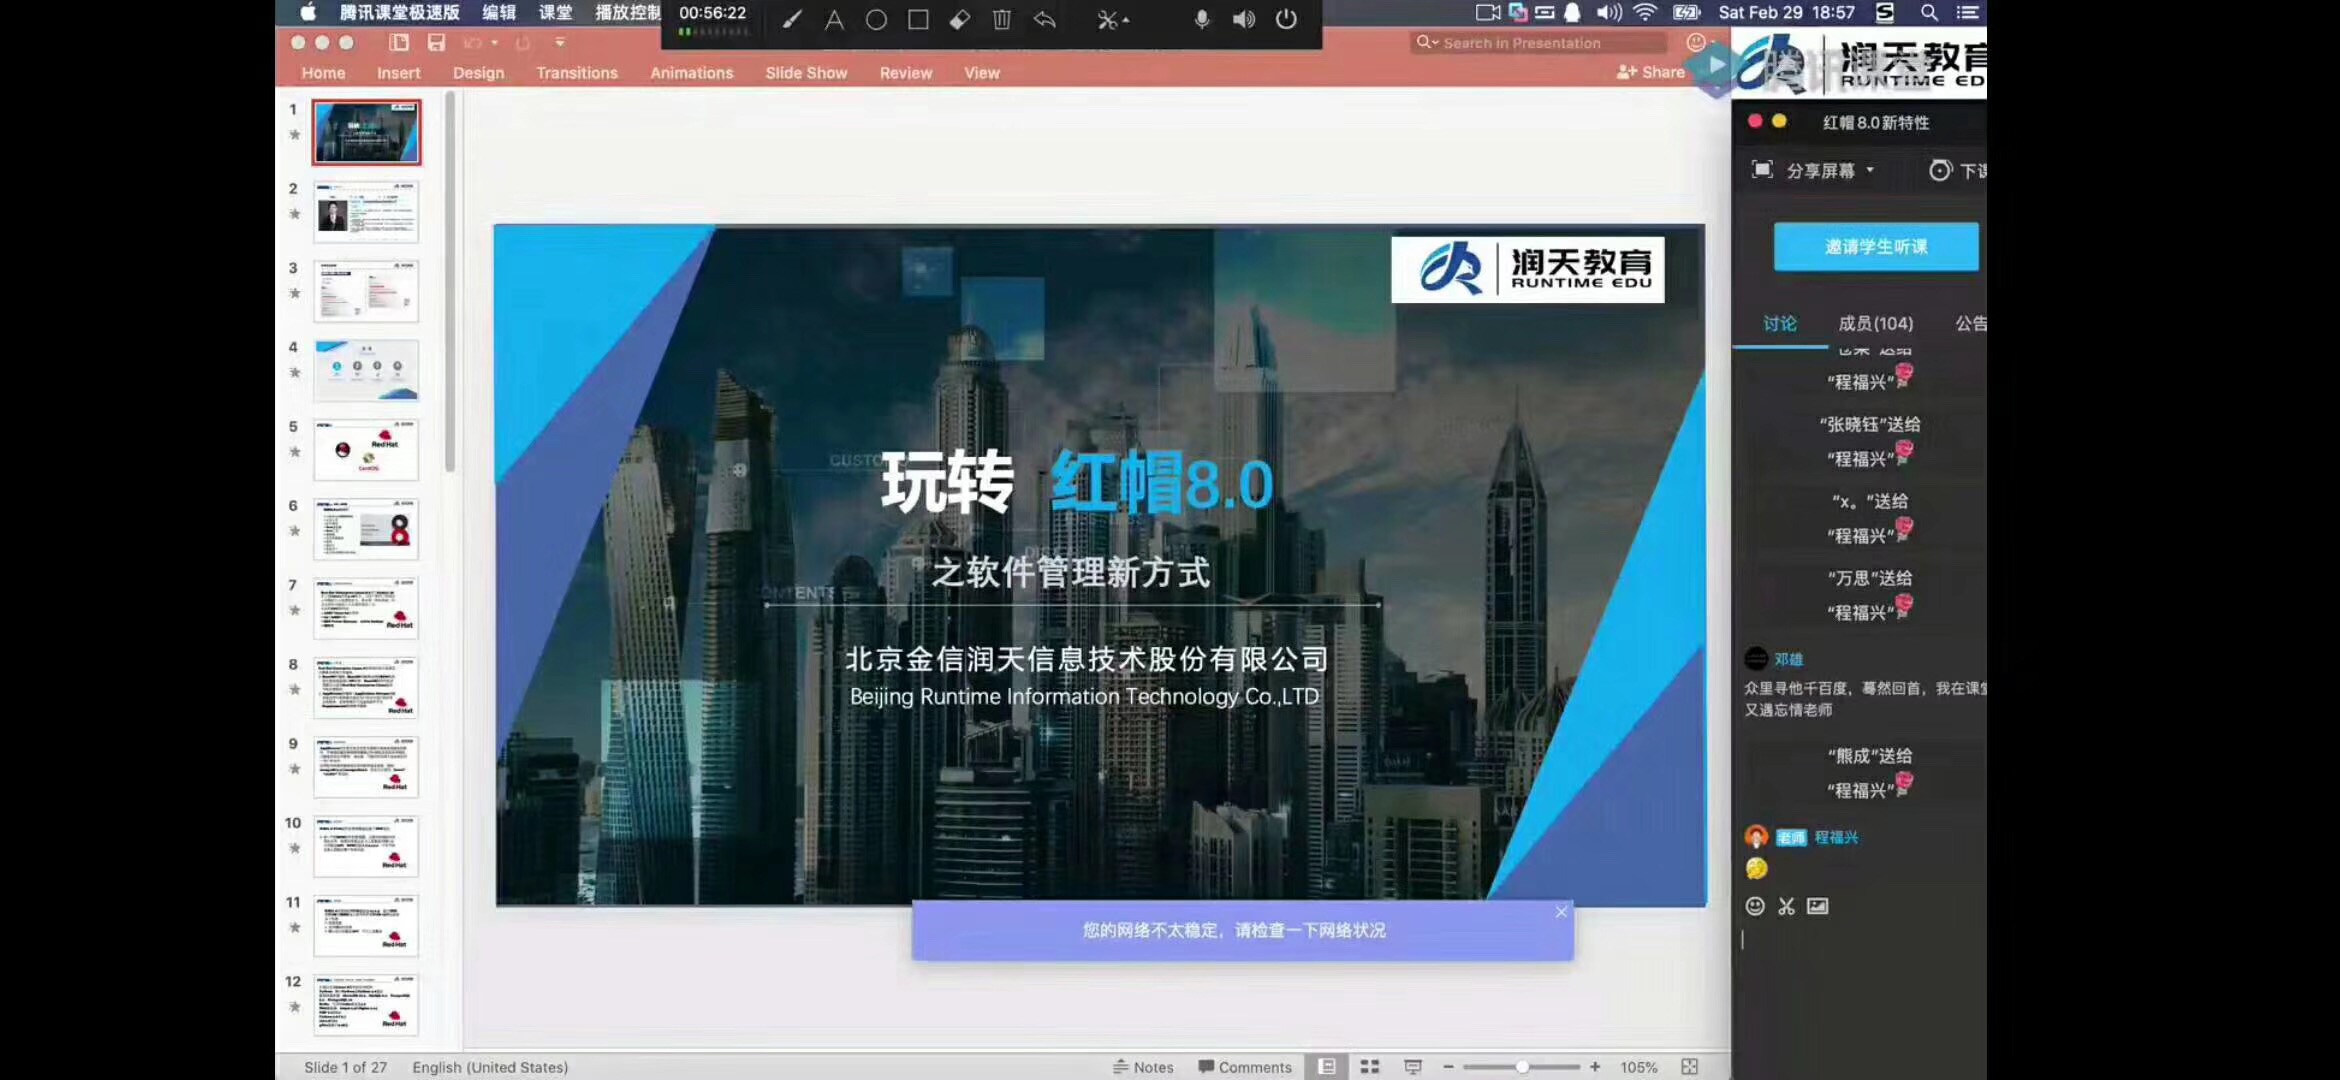
Task: Pick the eraser tool
Action: 960,19
